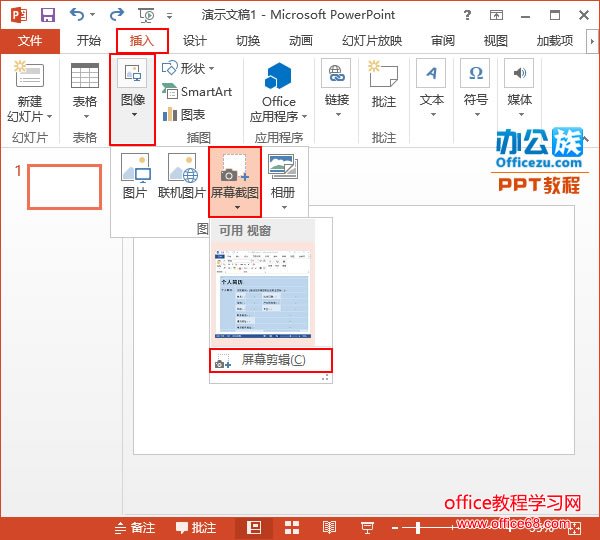
Task: Click zoom out minus button
Action: (x=395, y=529)
